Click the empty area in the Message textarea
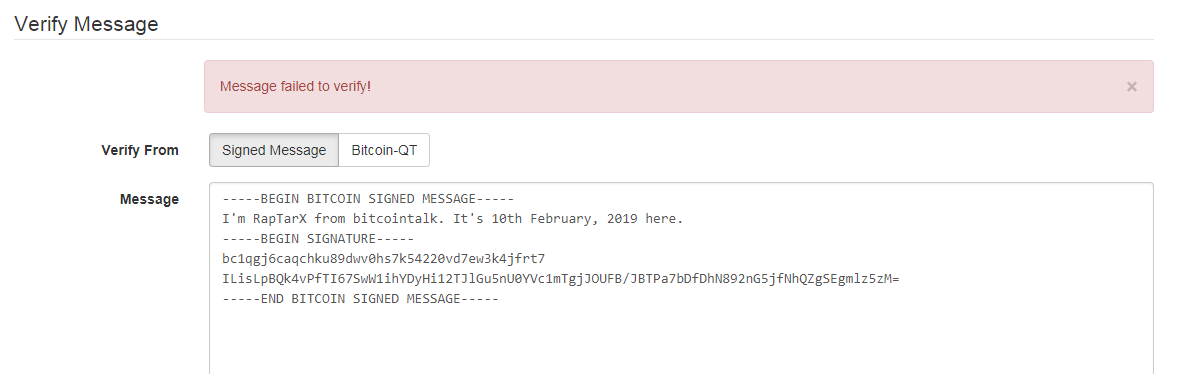Screen dimensions: 1201x374 tap(680, 342)
